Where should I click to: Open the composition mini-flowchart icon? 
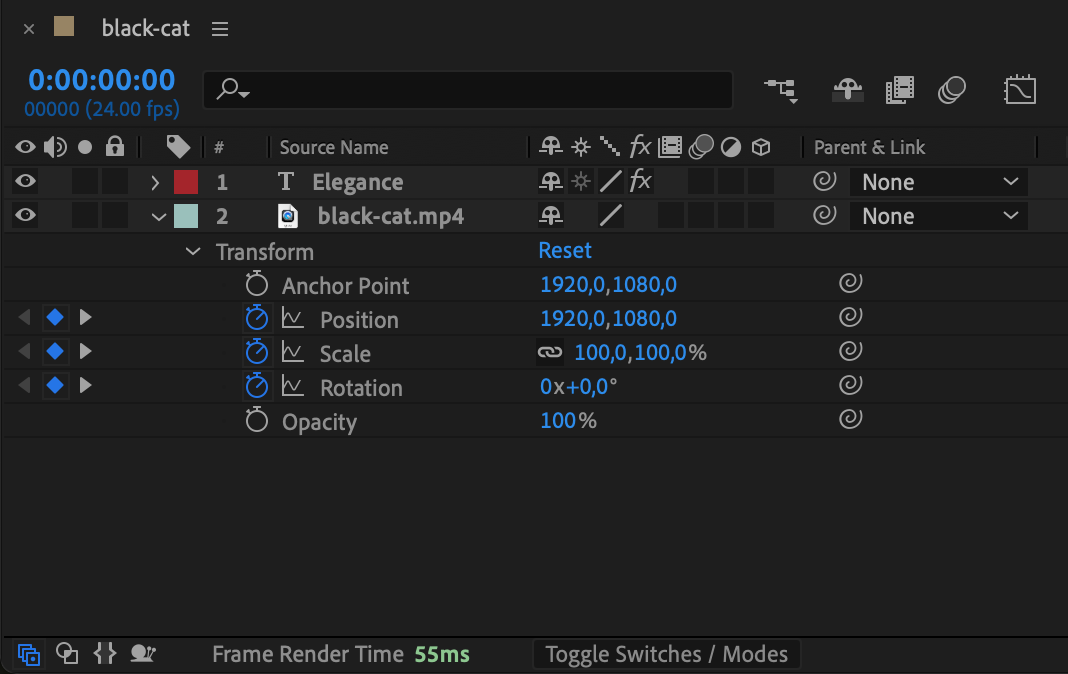pyautogui.click(x=781, y=90)
